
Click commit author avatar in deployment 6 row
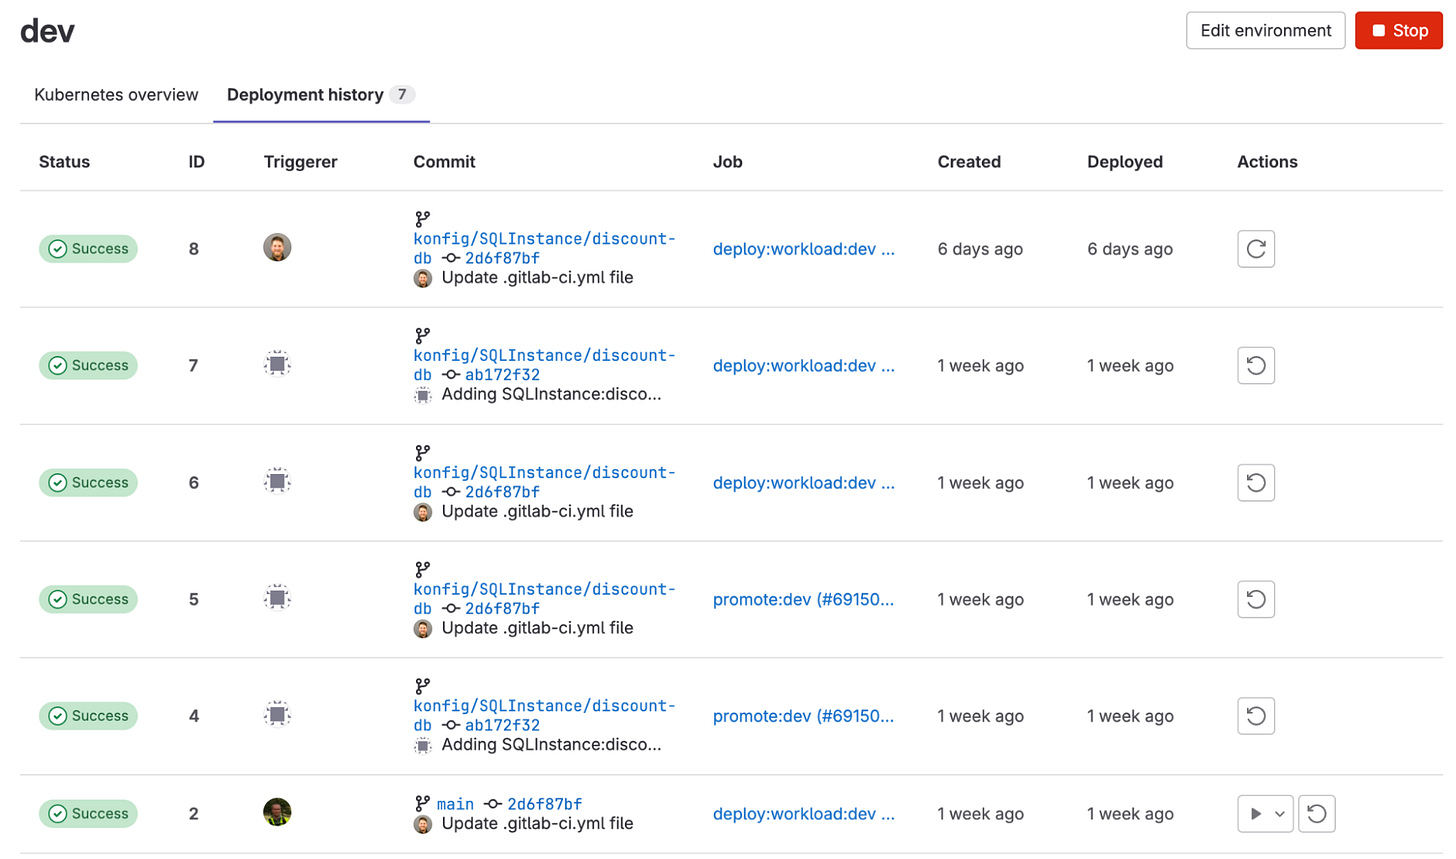click(423, 512)
